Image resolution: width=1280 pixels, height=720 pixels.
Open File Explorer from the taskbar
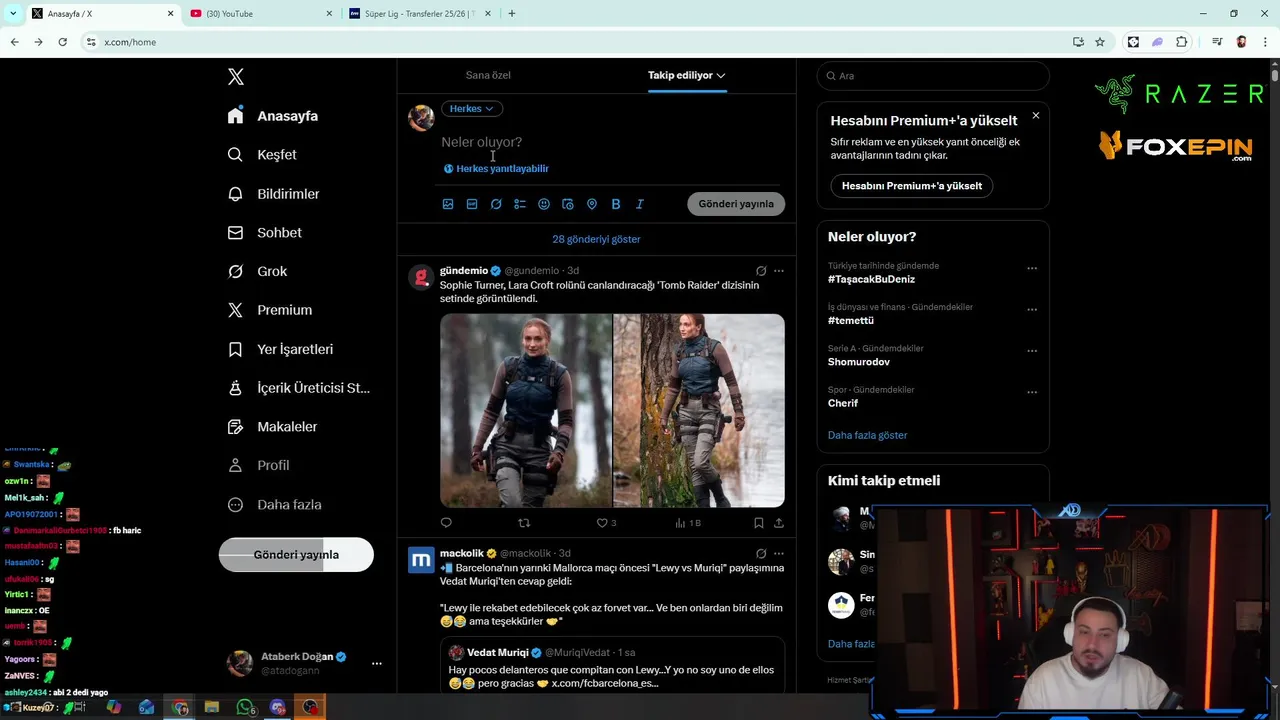(212, 707)
